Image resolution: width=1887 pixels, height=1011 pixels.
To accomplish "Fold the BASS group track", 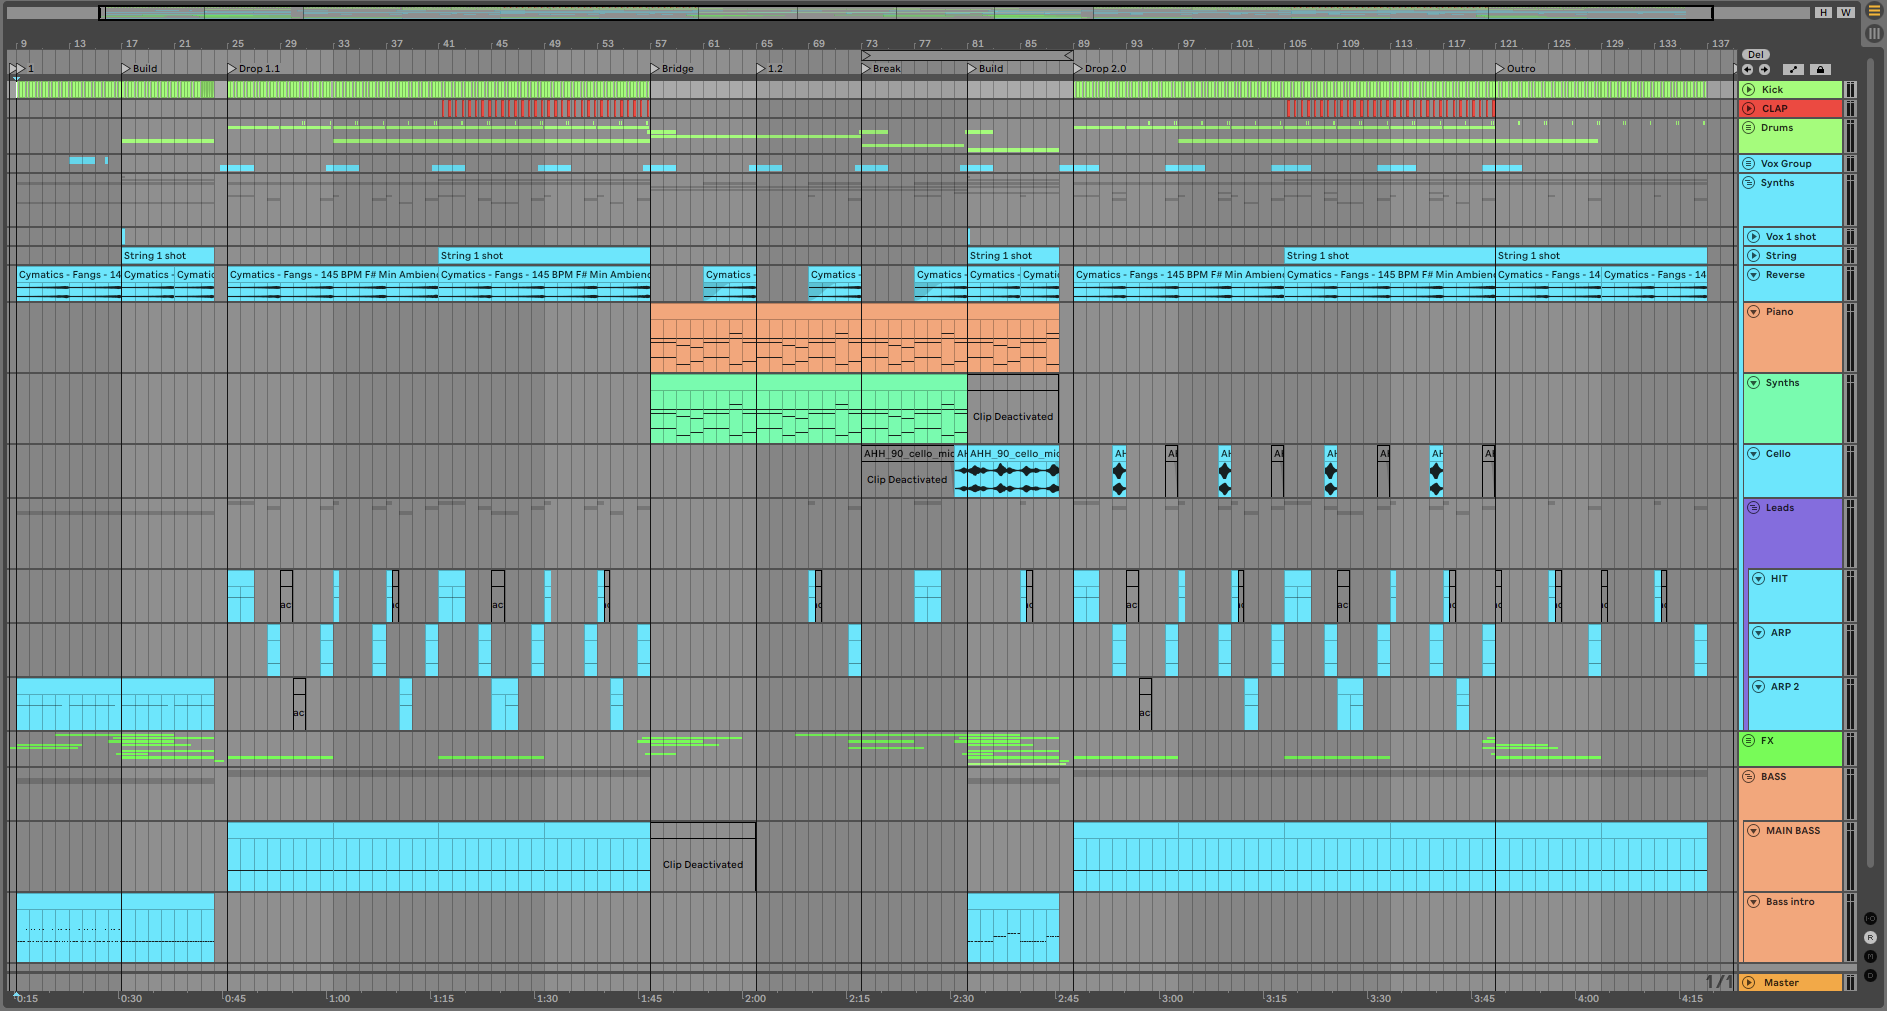I will 1749,777.
